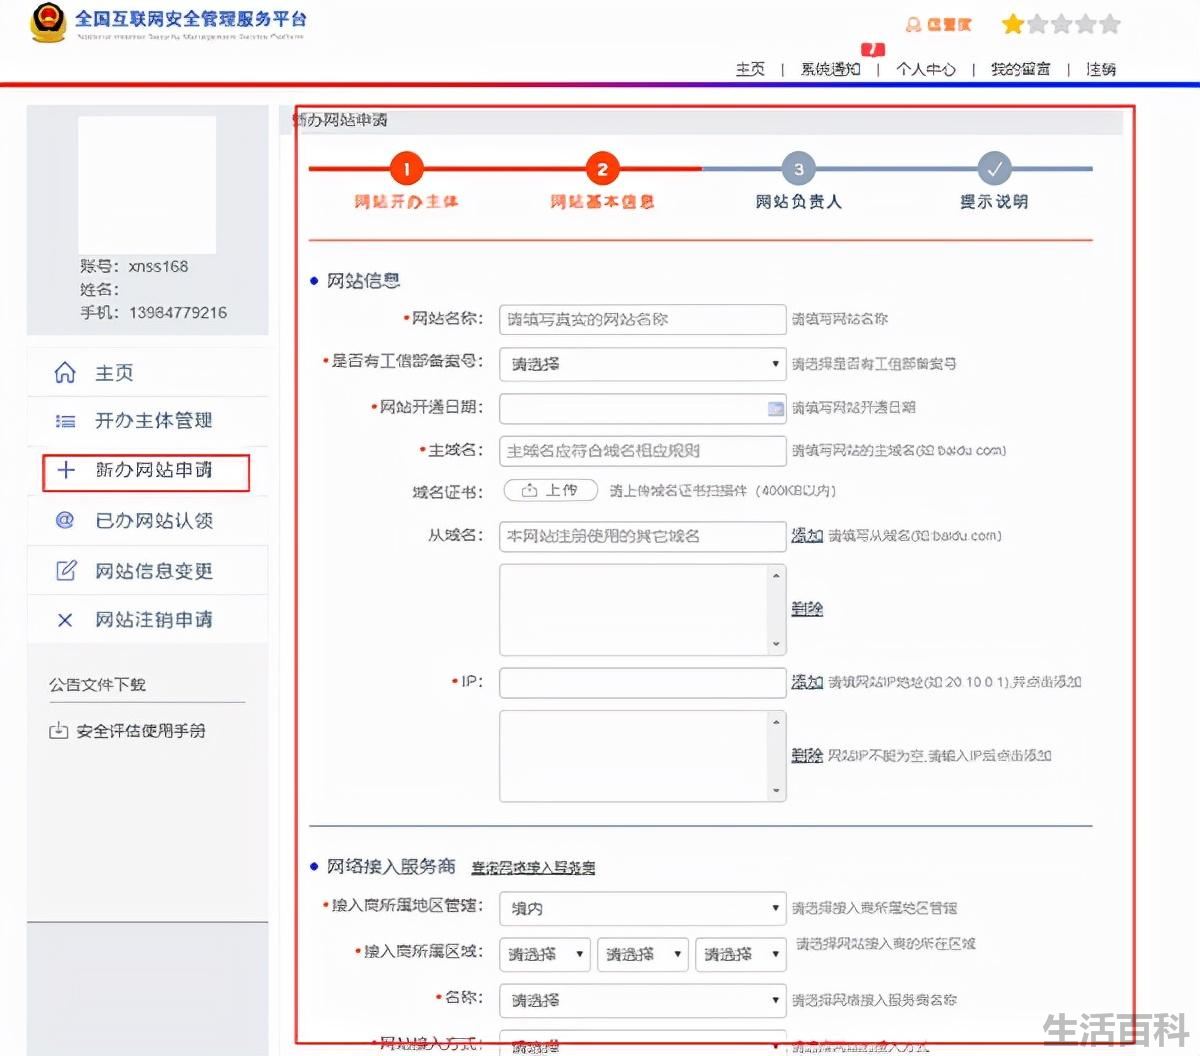1200x1056 pixels.
Task: Click the list icon beside 开办主体管理
Action: [65, 421]
